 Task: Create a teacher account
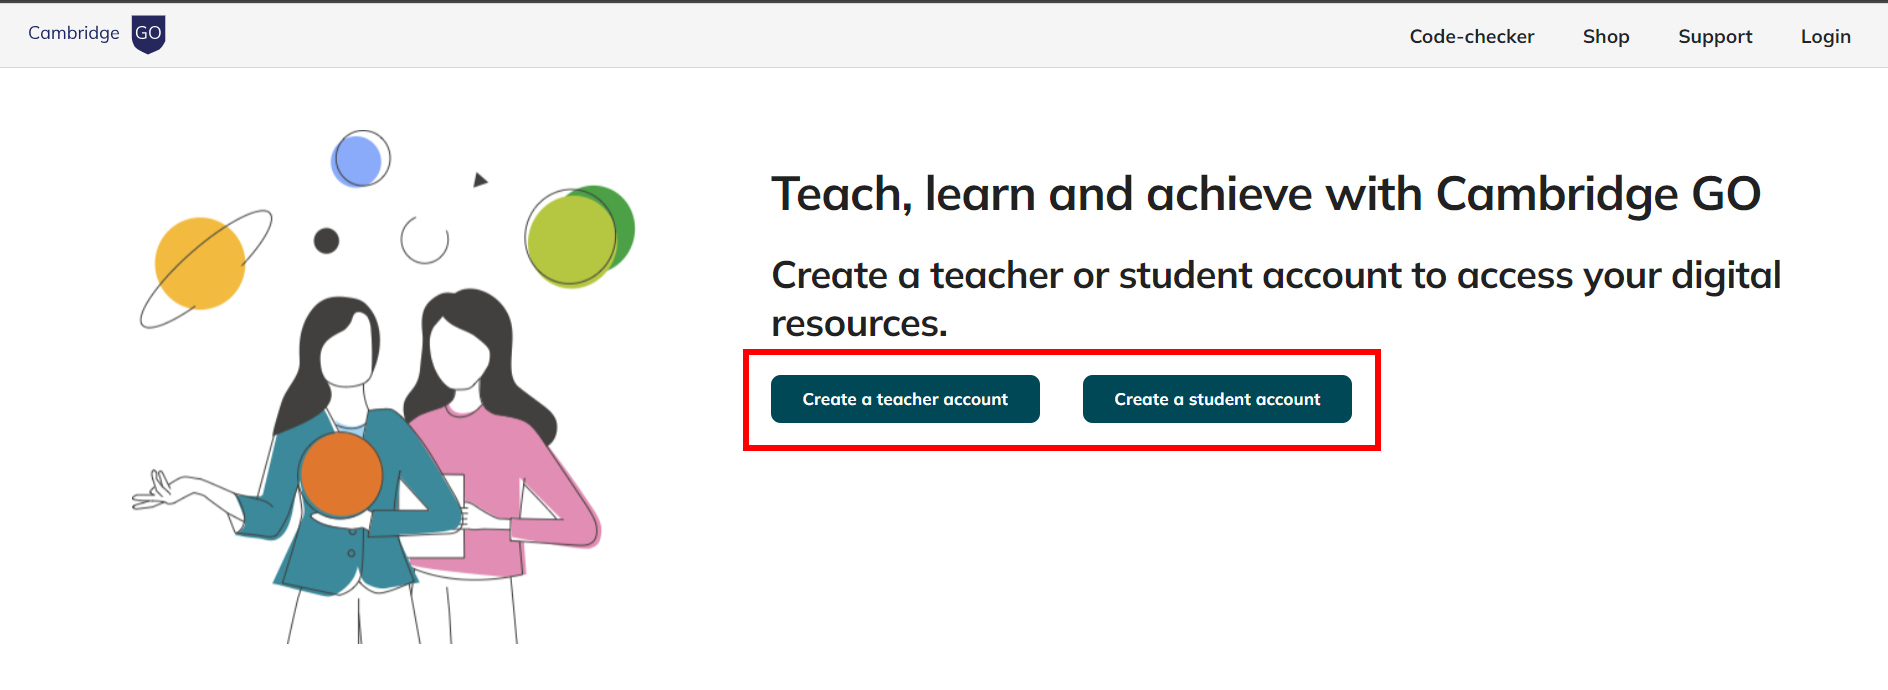tap(904, 398)
